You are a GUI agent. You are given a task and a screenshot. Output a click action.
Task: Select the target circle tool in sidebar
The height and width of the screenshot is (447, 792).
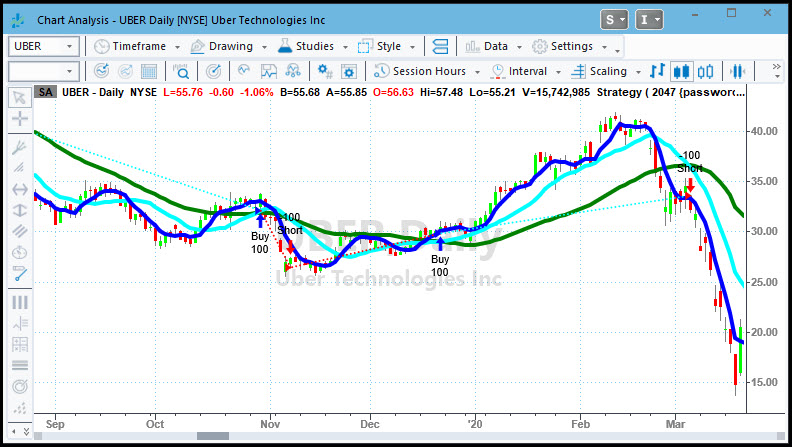[x=20, y=386]
